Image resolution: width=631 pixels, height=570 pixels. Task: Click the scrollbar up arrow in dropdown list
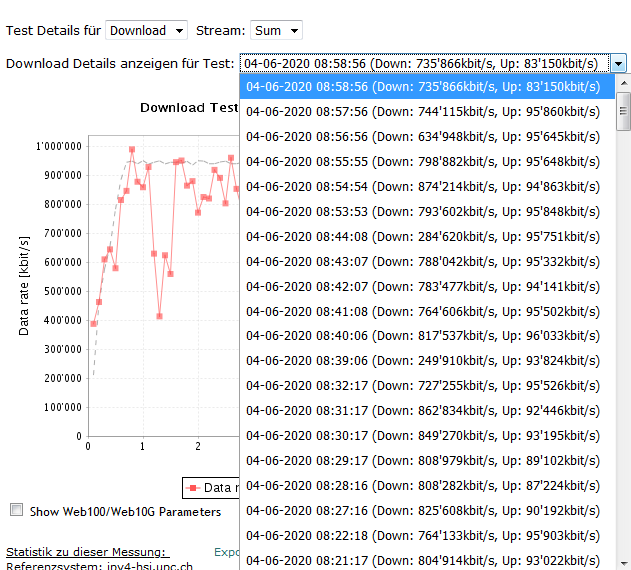623,85
